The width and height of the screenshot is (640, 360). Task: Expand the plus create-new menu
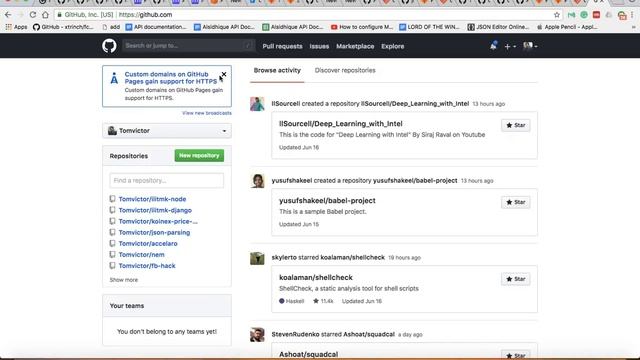pos(510,47)
